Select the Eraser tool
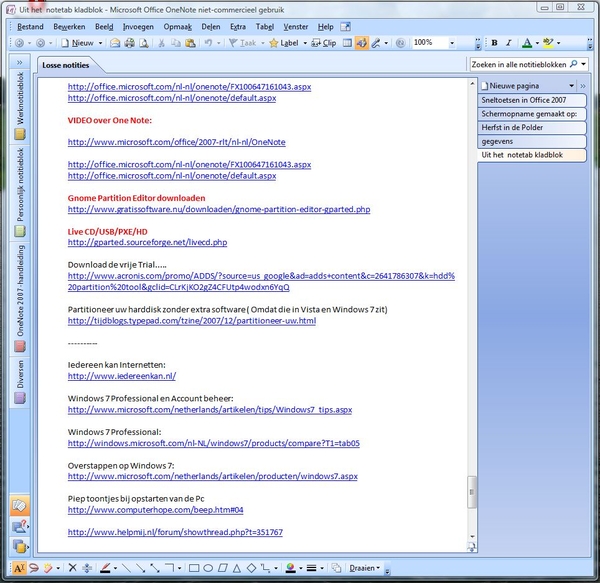 pyautogui.click(x=48, y=568)
